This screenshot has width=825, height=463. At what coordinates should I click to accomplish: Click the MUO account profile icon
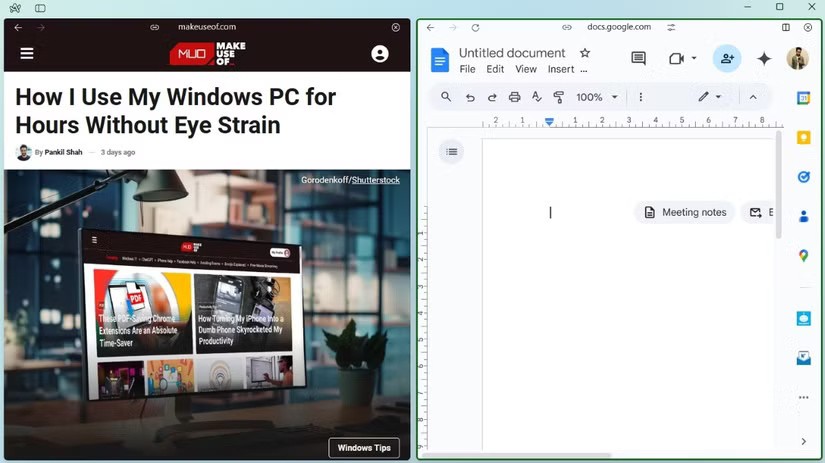(x=380, y=54)
